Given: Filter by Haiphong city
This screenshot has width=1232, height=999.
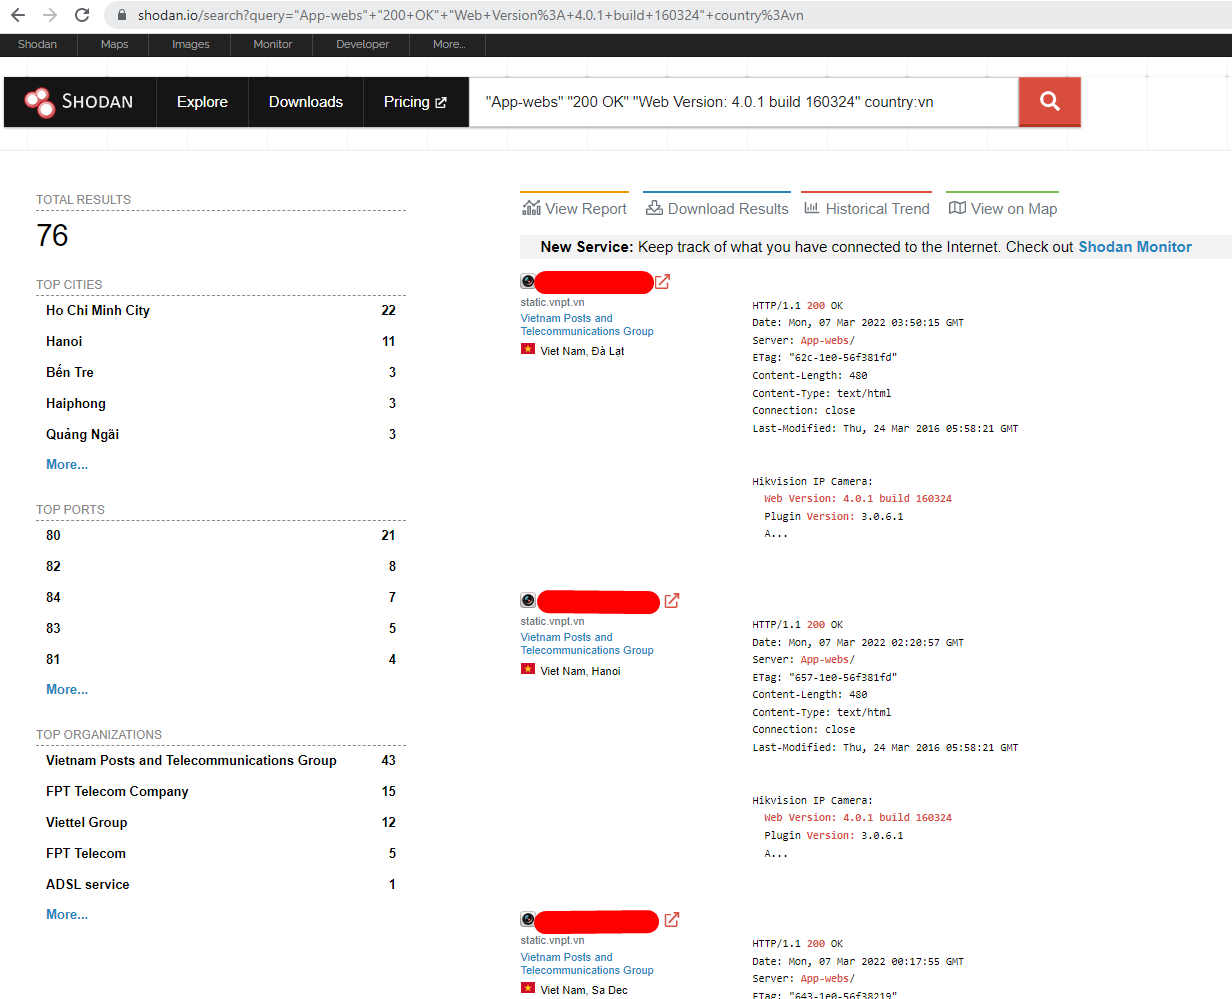Looking at the screenshot, I should [x=76, y=403].
